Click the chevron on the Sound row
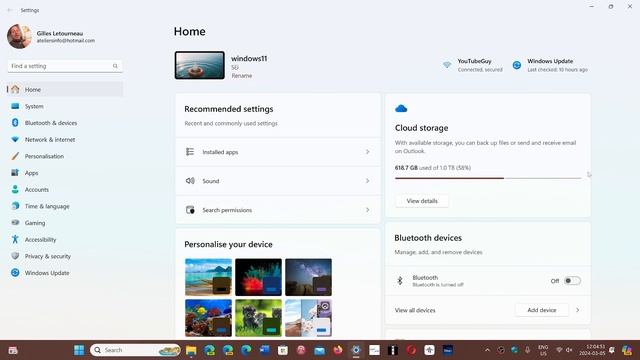The height and width of the screenshot is (360, 640). click(x=367, y=181)
